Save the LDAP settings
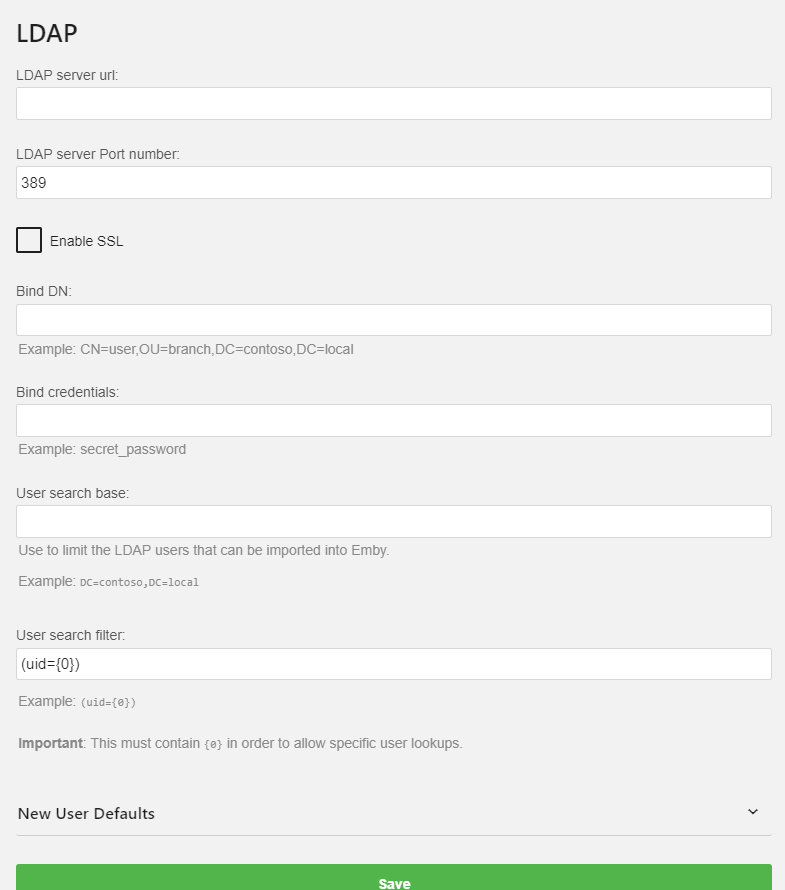The height and width of the screenshot is (890, 785). click(x=394, y=878)
